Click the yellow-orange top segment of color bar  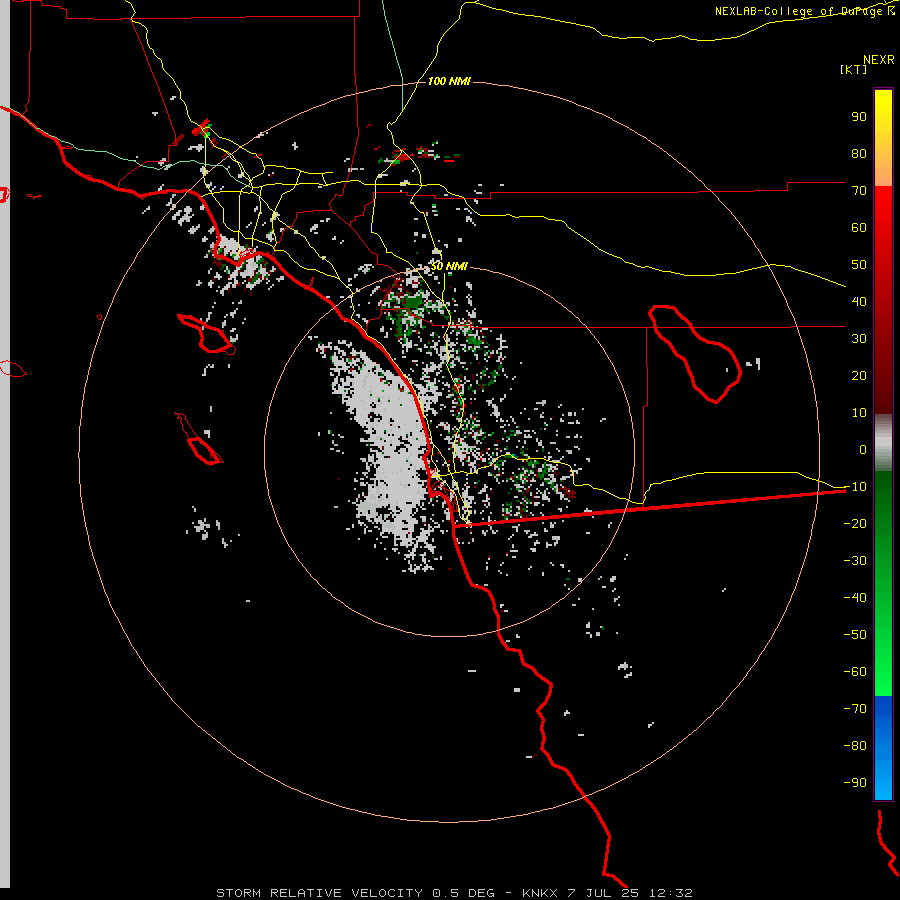click(x=883, y=138)
